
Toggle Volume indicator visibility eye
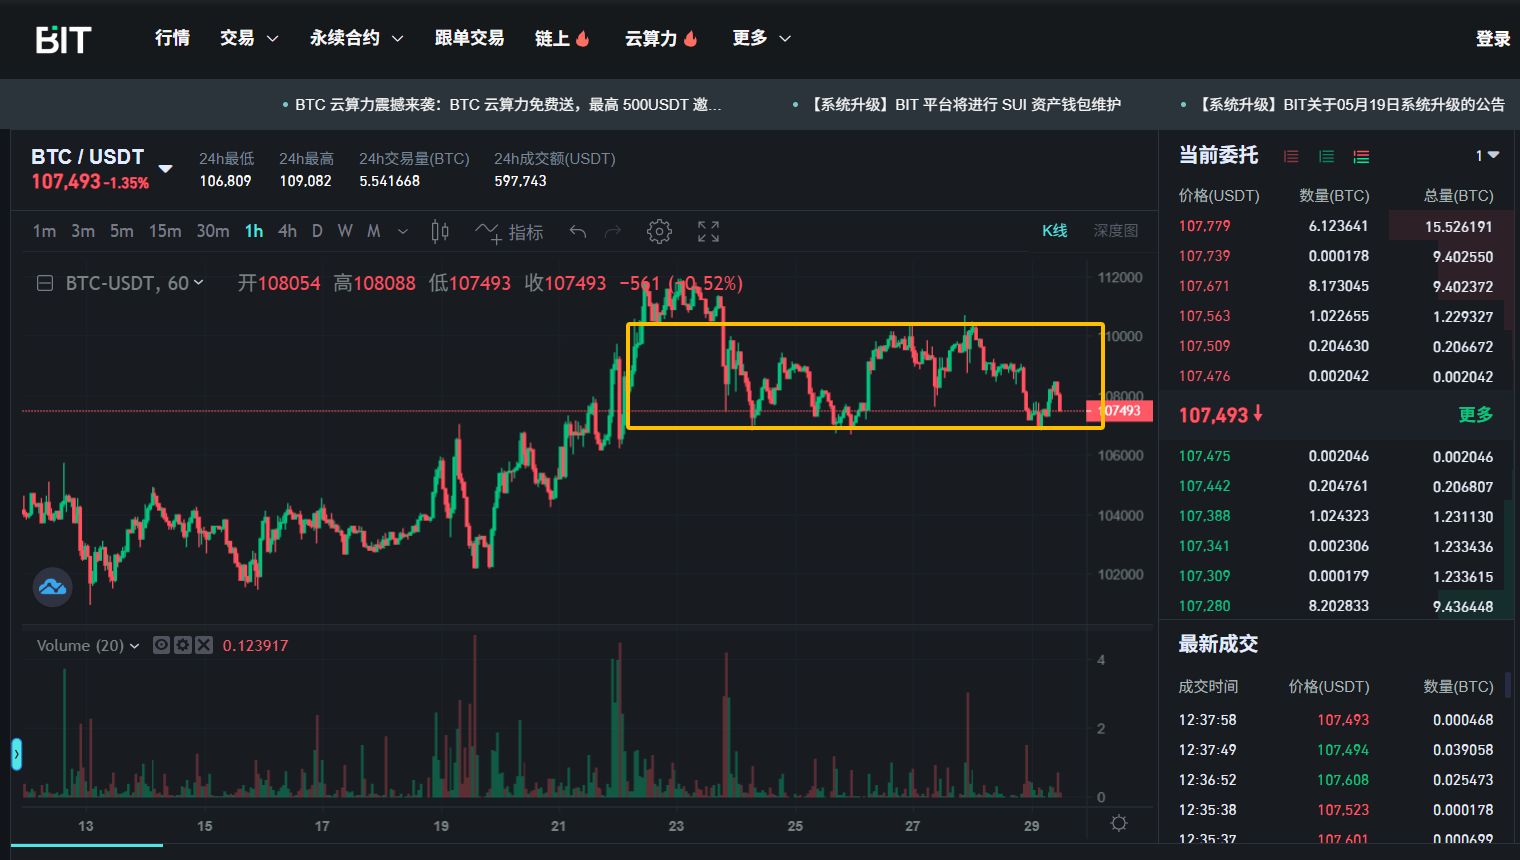point(161,645)
